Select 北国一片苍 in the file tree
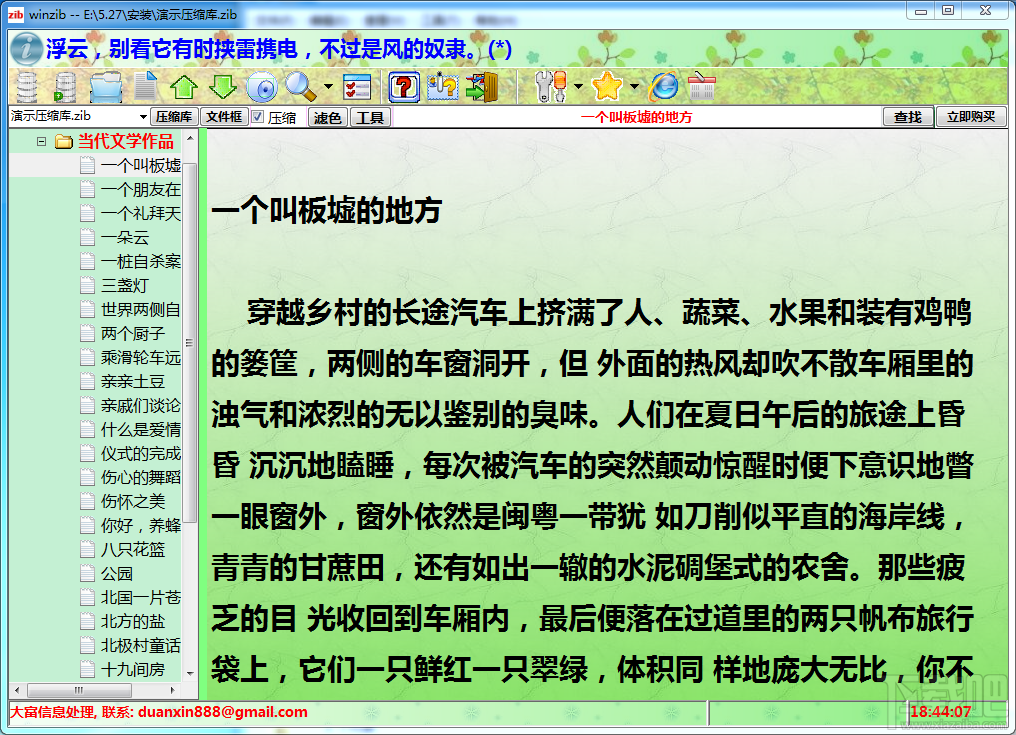1016x735 pixels. 141,597
